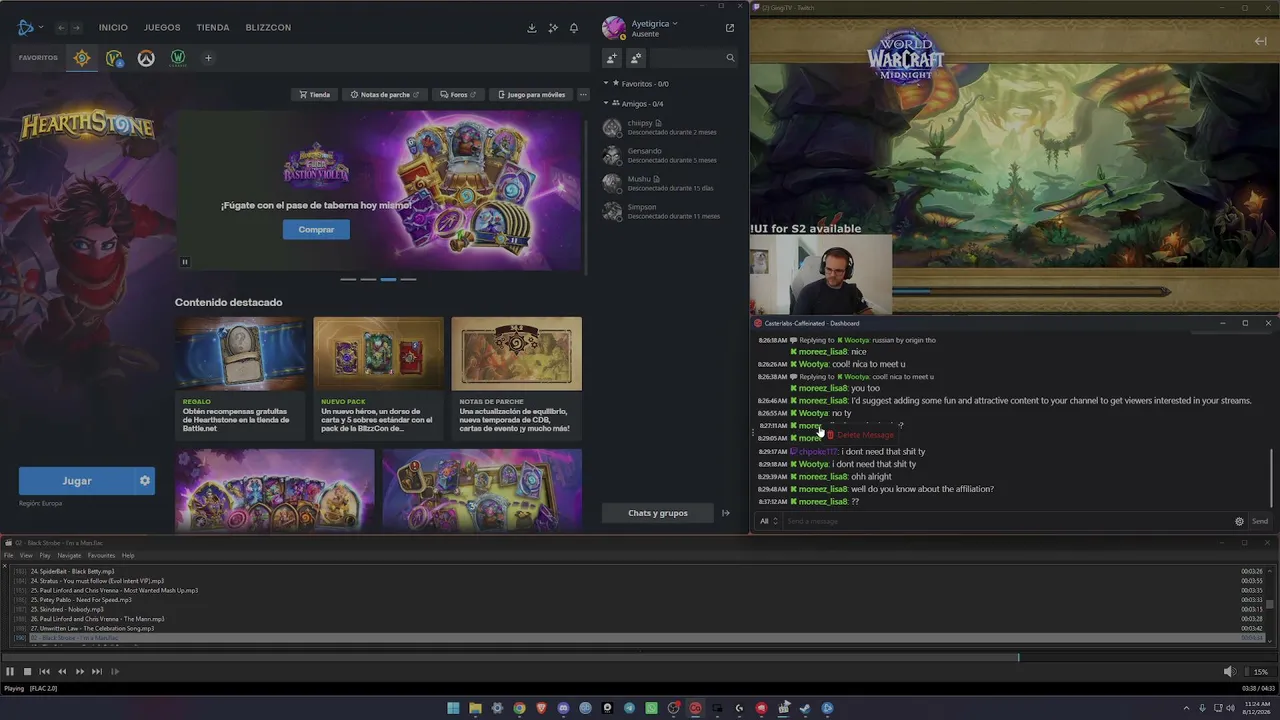This screenshot has height=720, width=1280.
Task: Open Hearthstone Foros link
Action: [459, 95]
